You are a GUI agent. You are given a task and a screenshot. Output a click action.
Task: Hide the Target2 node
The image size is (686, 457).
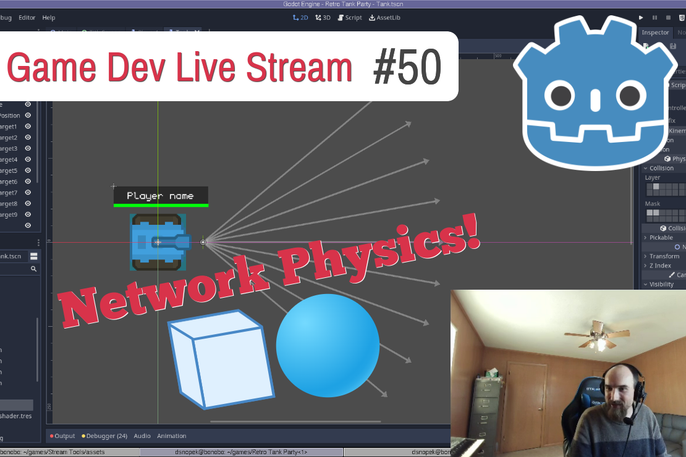pos(28,137)
